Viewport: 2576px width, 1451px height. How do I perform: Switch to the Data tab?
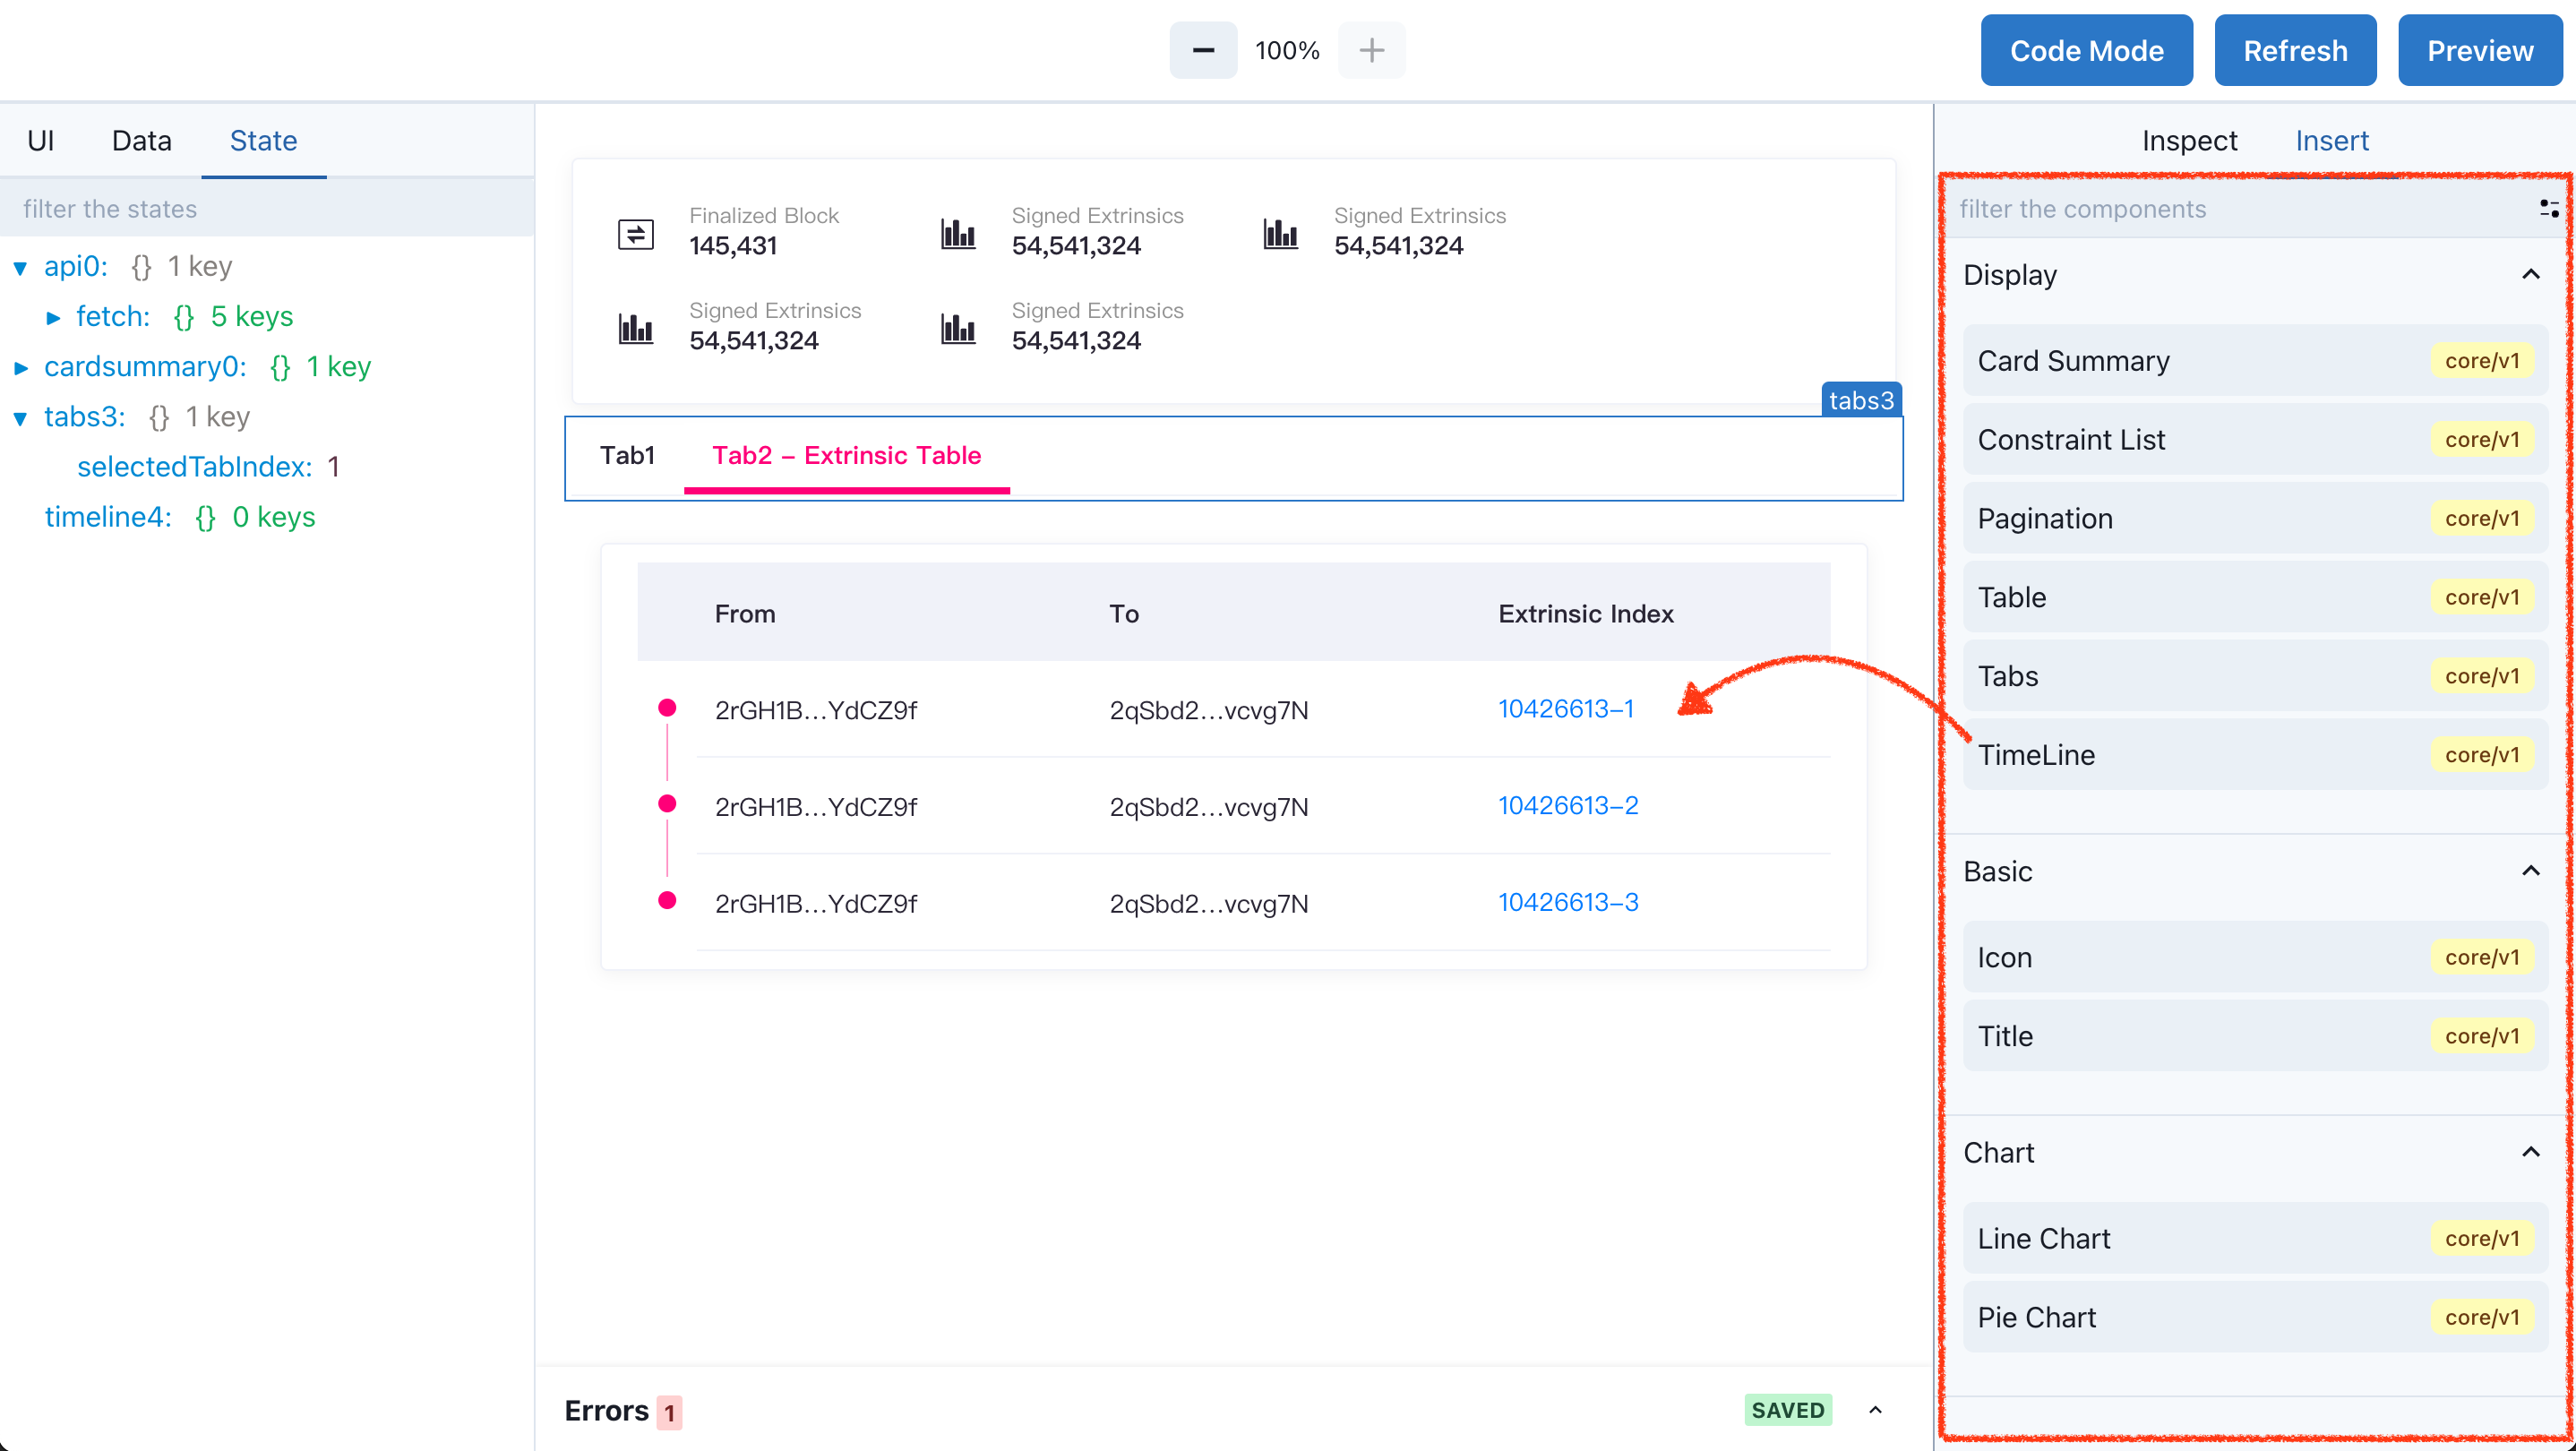tap(142, 141)
